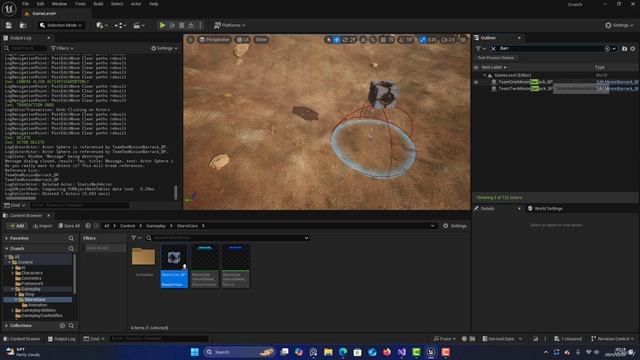Screen dimensions: 640x360
Task: Switch to the Details tab
Action: tap(488, 209)
